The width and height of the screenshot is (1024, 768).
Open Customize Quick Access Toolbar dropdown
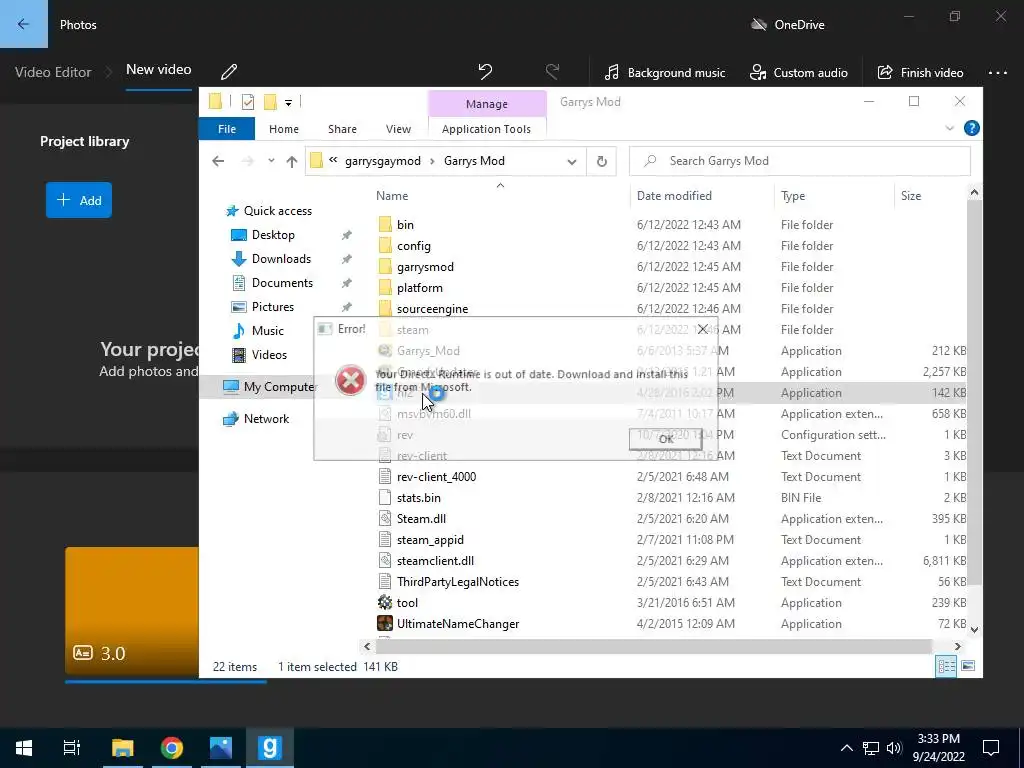point(288,103)
